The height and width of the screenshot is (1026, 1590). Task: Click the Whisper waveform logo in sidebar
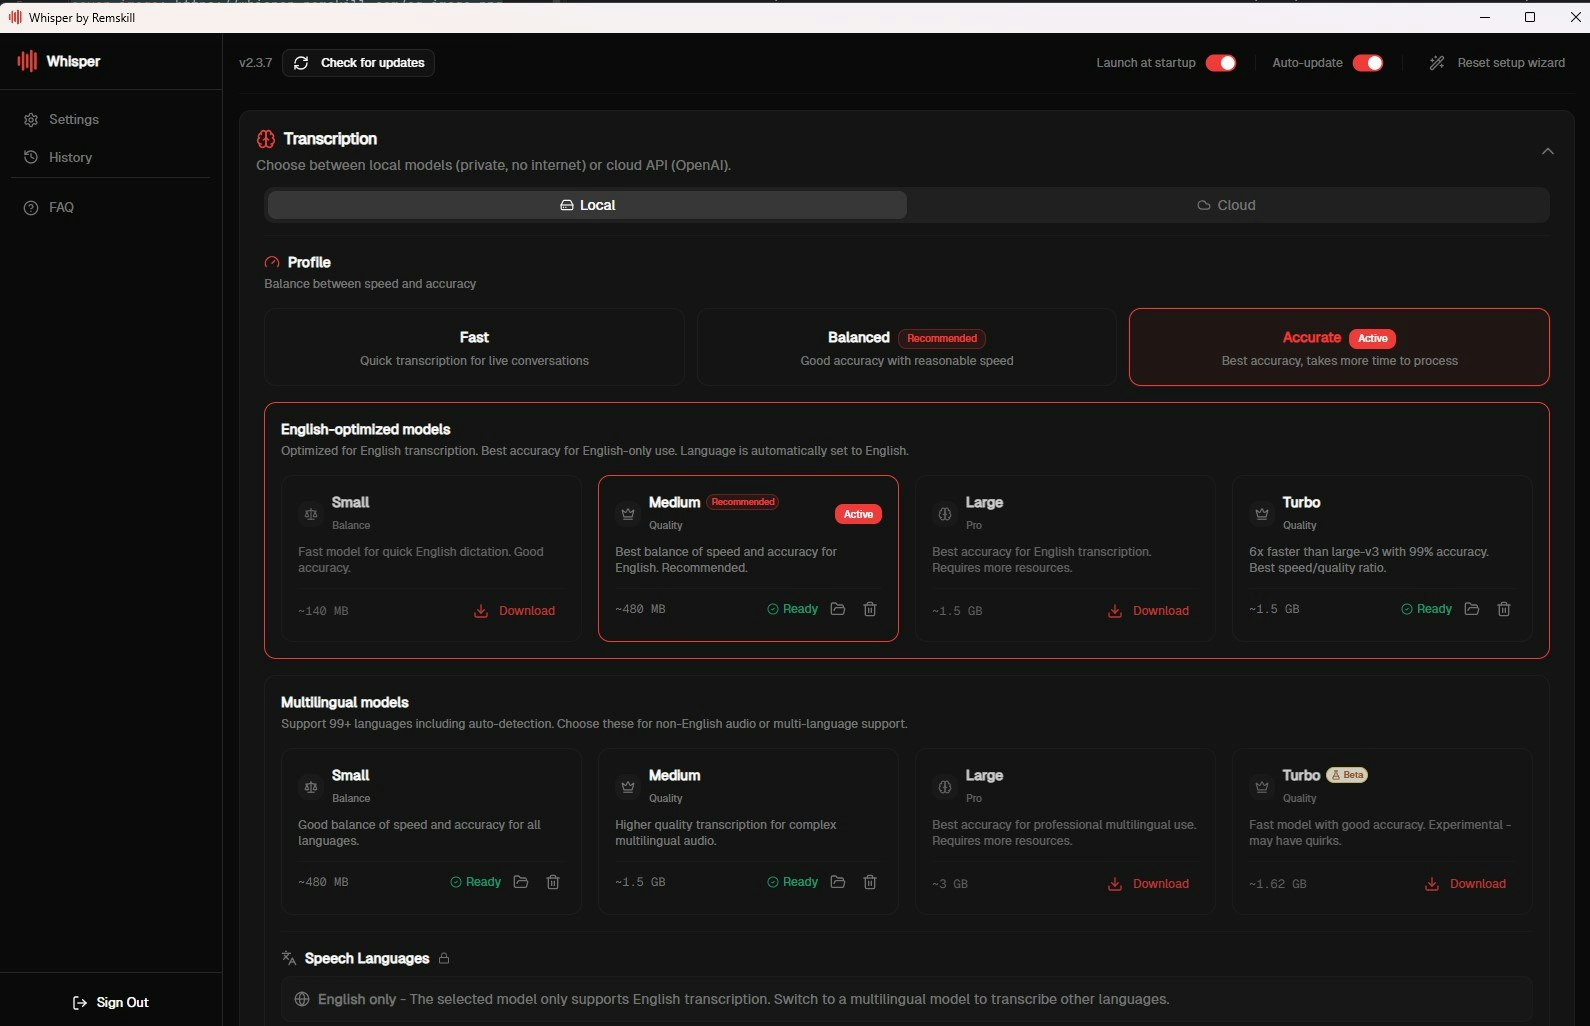point(27,61)
